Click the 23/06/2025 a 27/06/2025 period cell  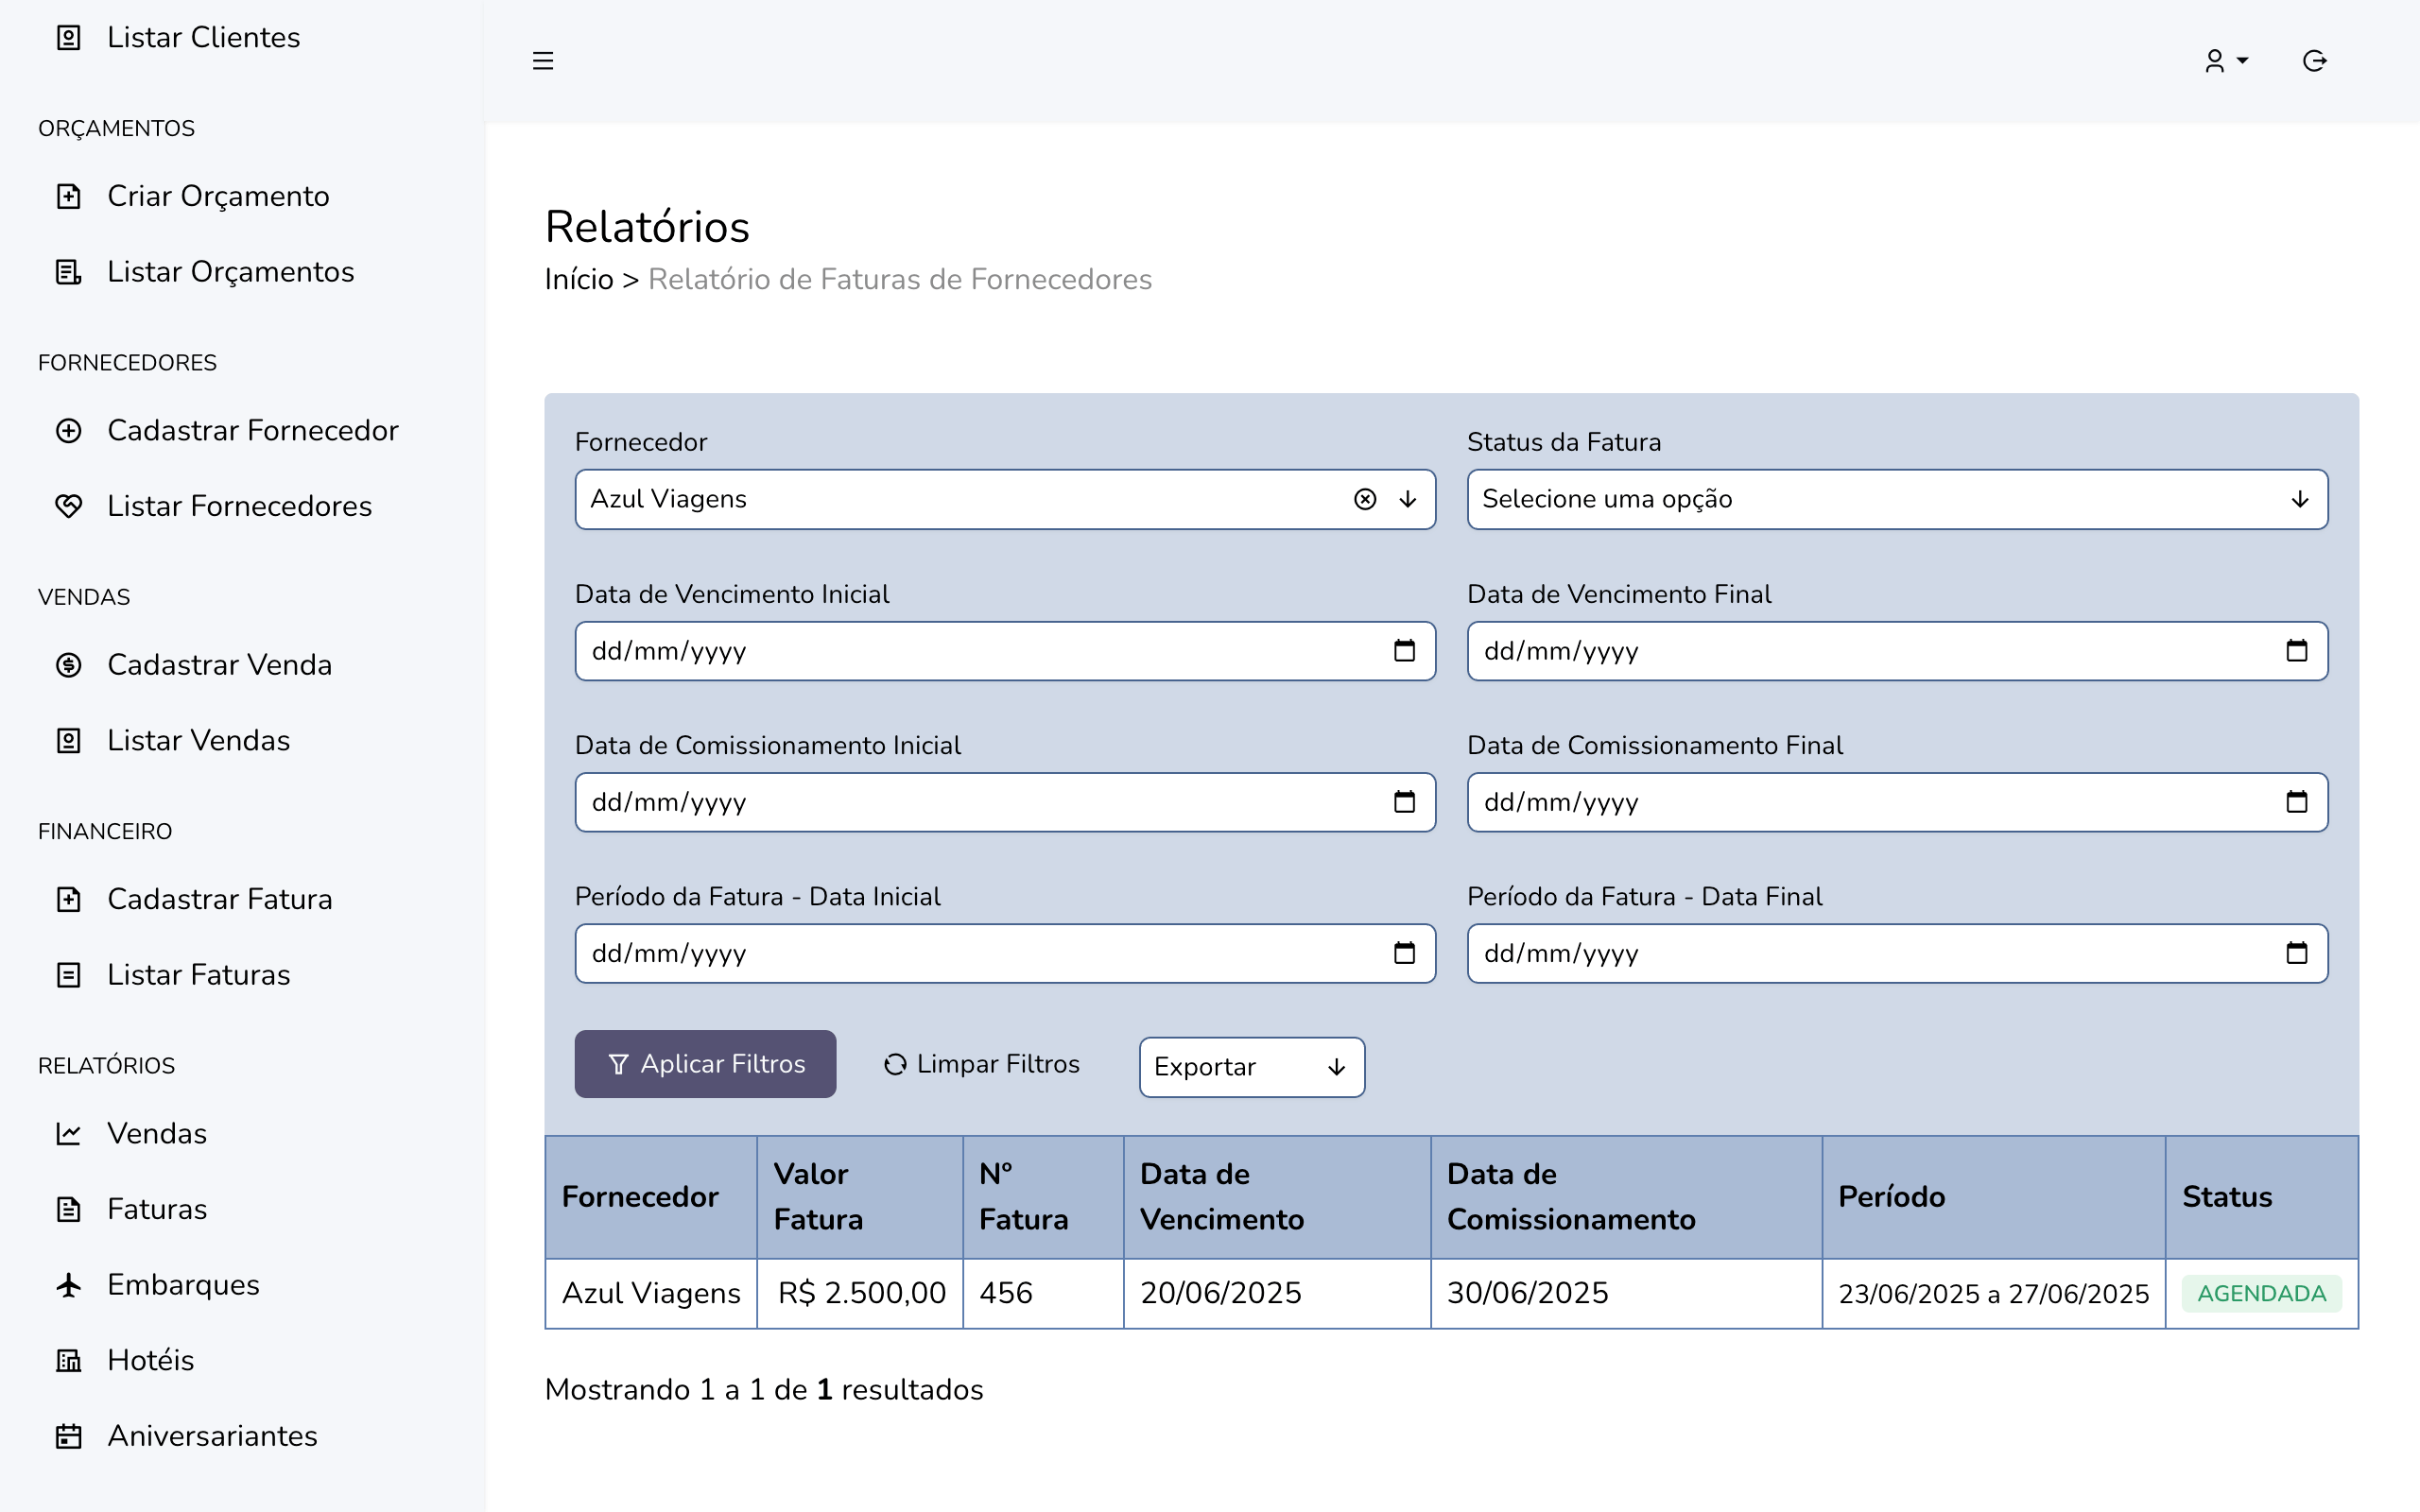(1994, 1294)
